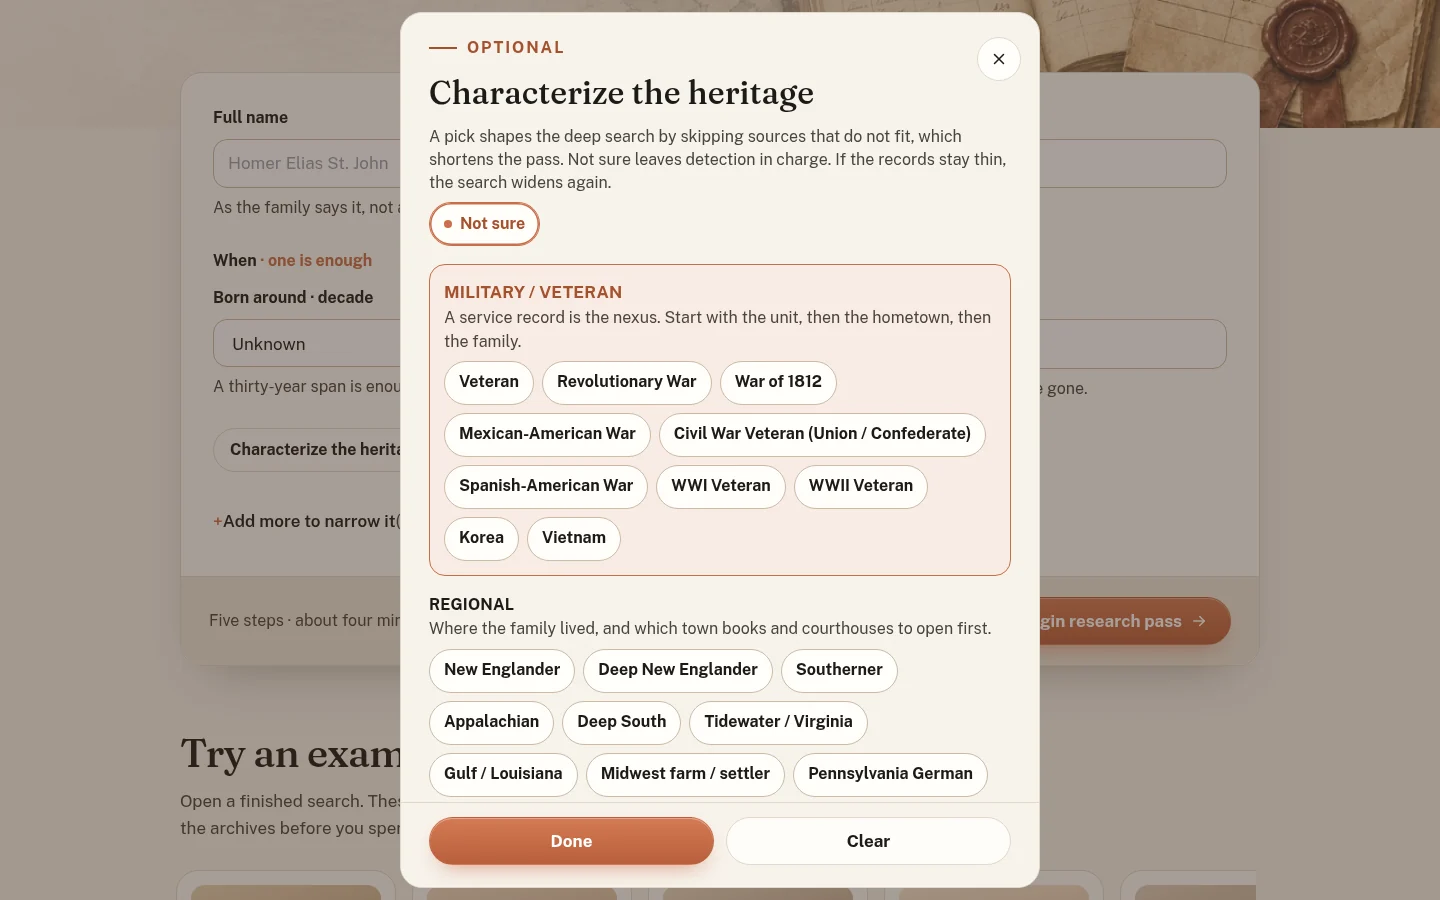Close the heritage dialog with the X icon

pos(998,59)
